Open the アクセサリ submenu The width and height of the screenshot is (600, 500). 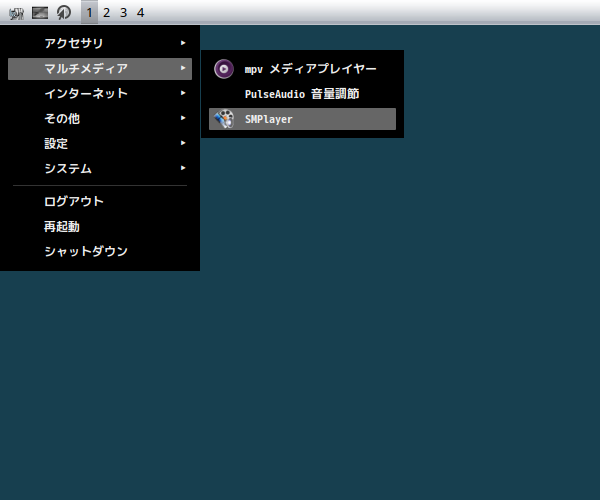tap(100, 43)
